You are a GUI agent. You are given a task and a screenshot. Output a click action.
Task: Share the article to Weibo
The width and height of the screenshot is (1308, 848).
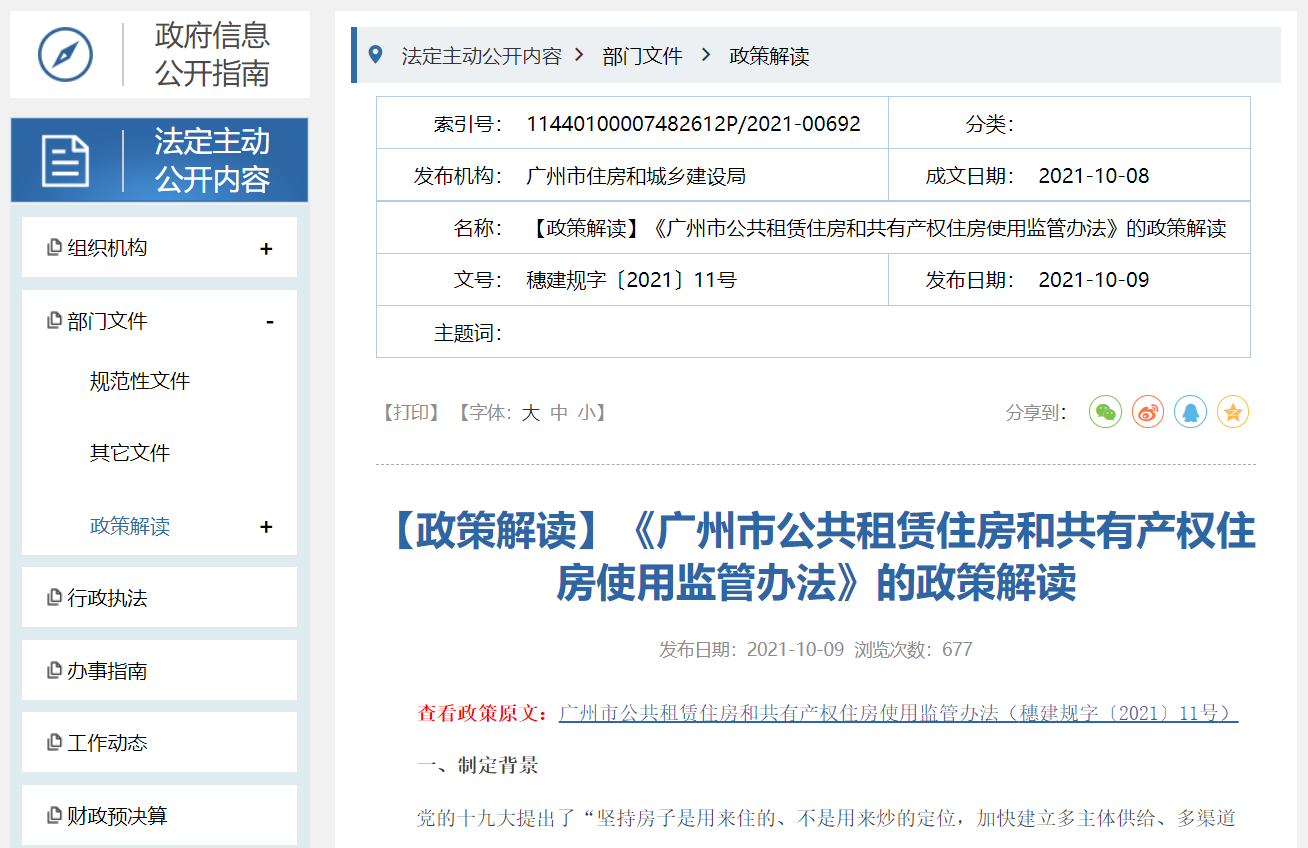[1148, 412]
